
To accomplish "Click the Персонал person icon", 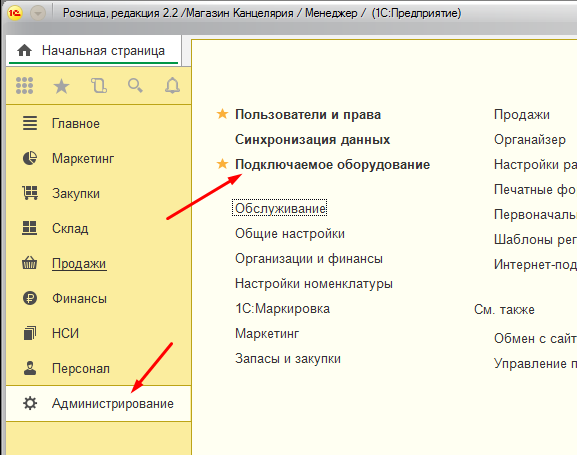I will point(30,368).
